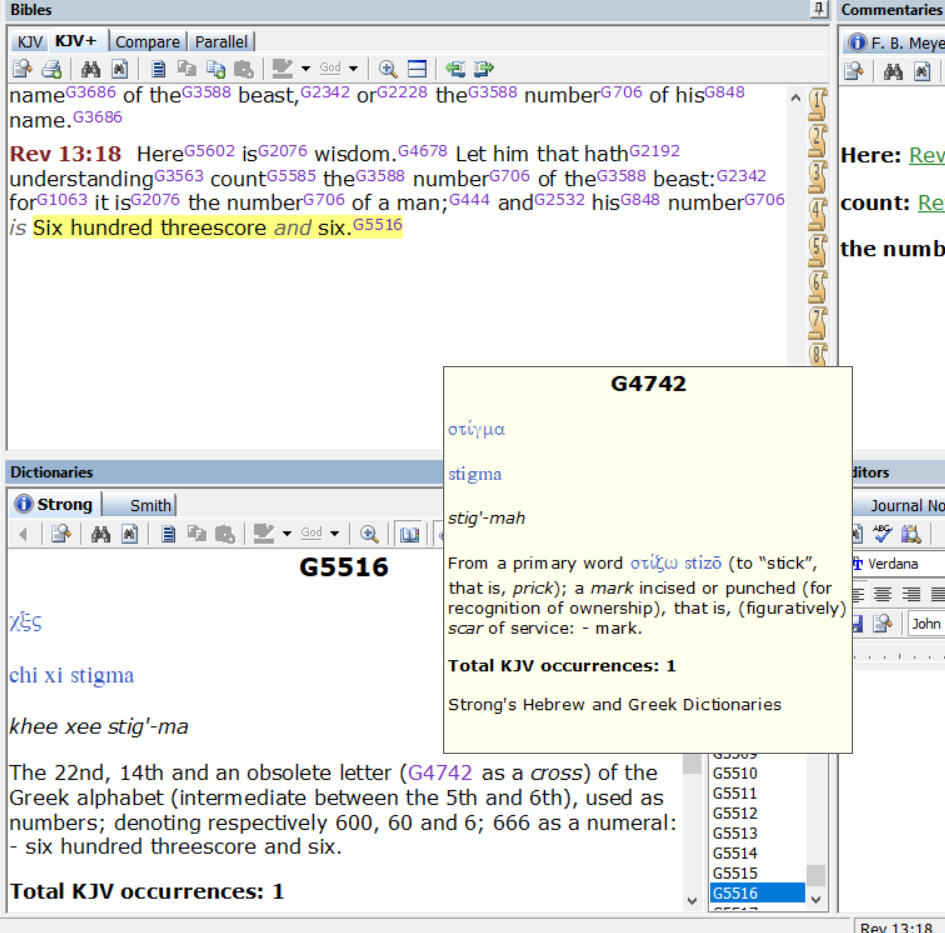Go forward with the green right arrow
This screenshot has width=945, height=933.
(x=484, y=69)
